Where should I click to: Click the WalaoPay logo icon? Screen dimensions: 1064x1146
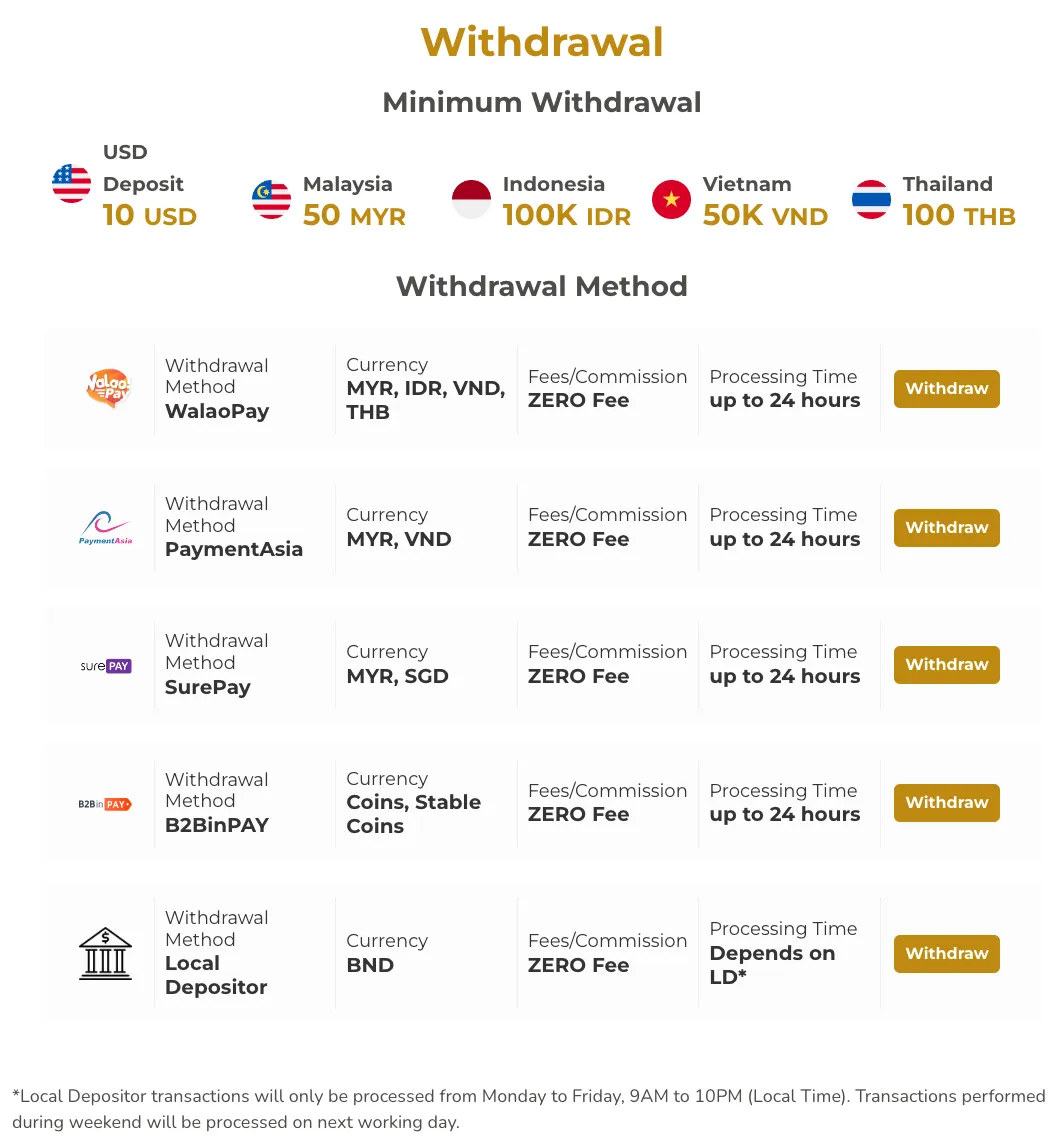pos(107,388)
